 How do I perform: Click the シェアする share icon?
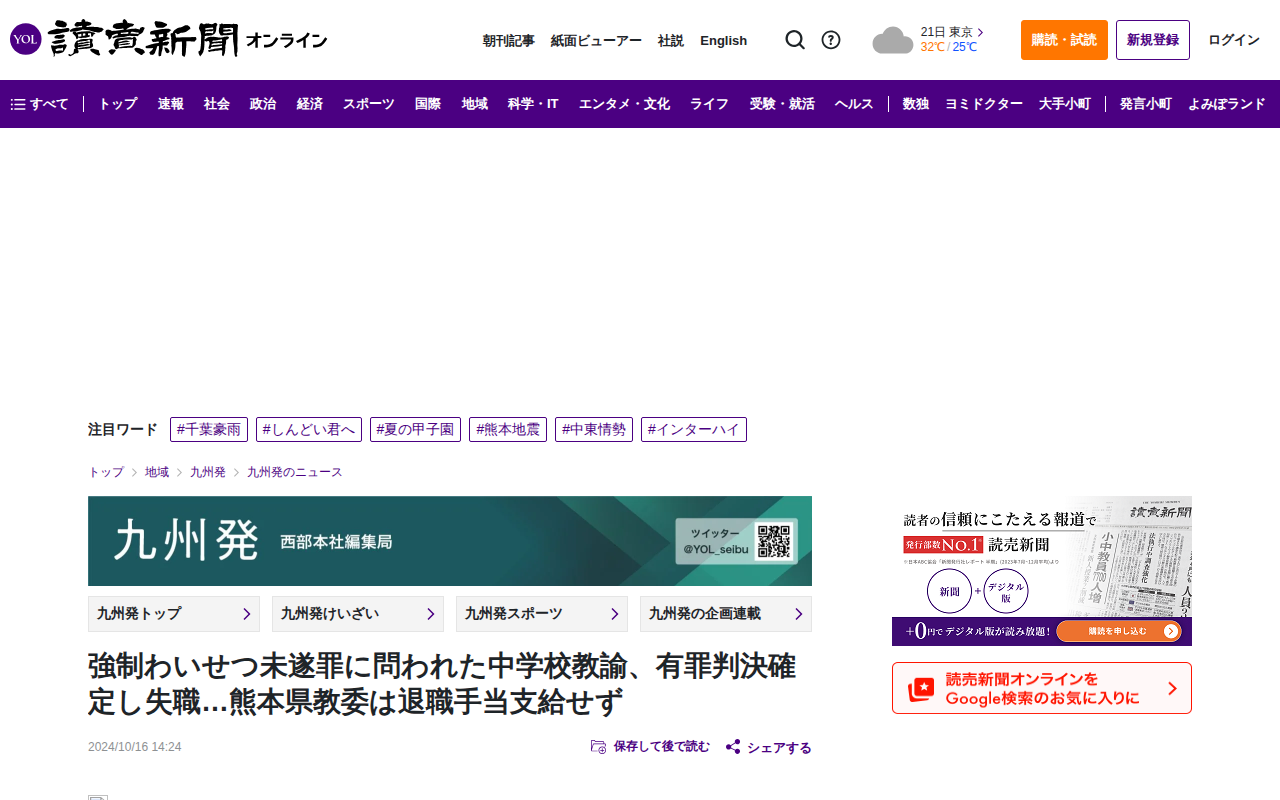pos(733,747)
